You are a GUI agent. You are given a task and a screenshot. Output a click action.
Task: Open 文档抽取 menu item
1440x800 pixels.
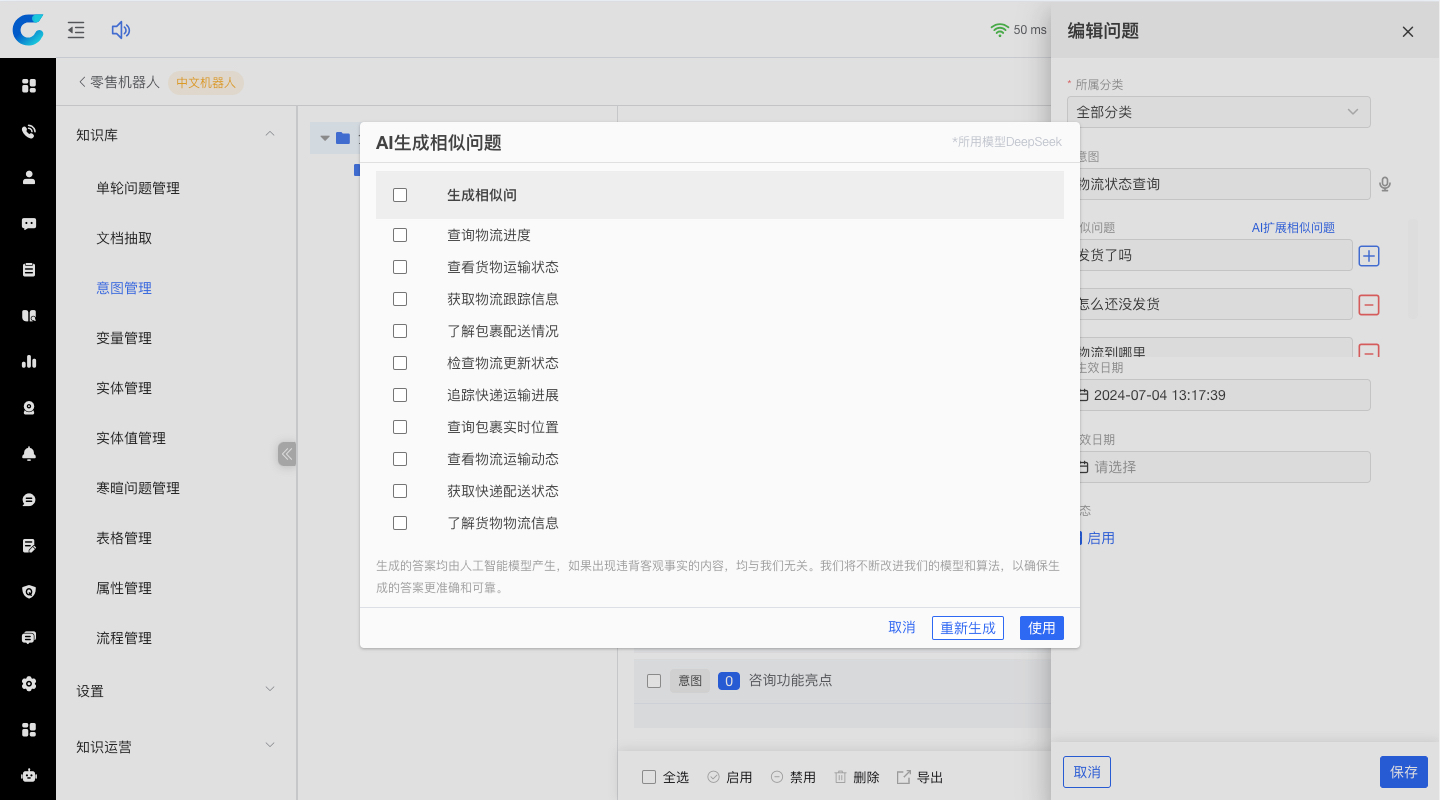pyautogui.click(x=124, y=238)
